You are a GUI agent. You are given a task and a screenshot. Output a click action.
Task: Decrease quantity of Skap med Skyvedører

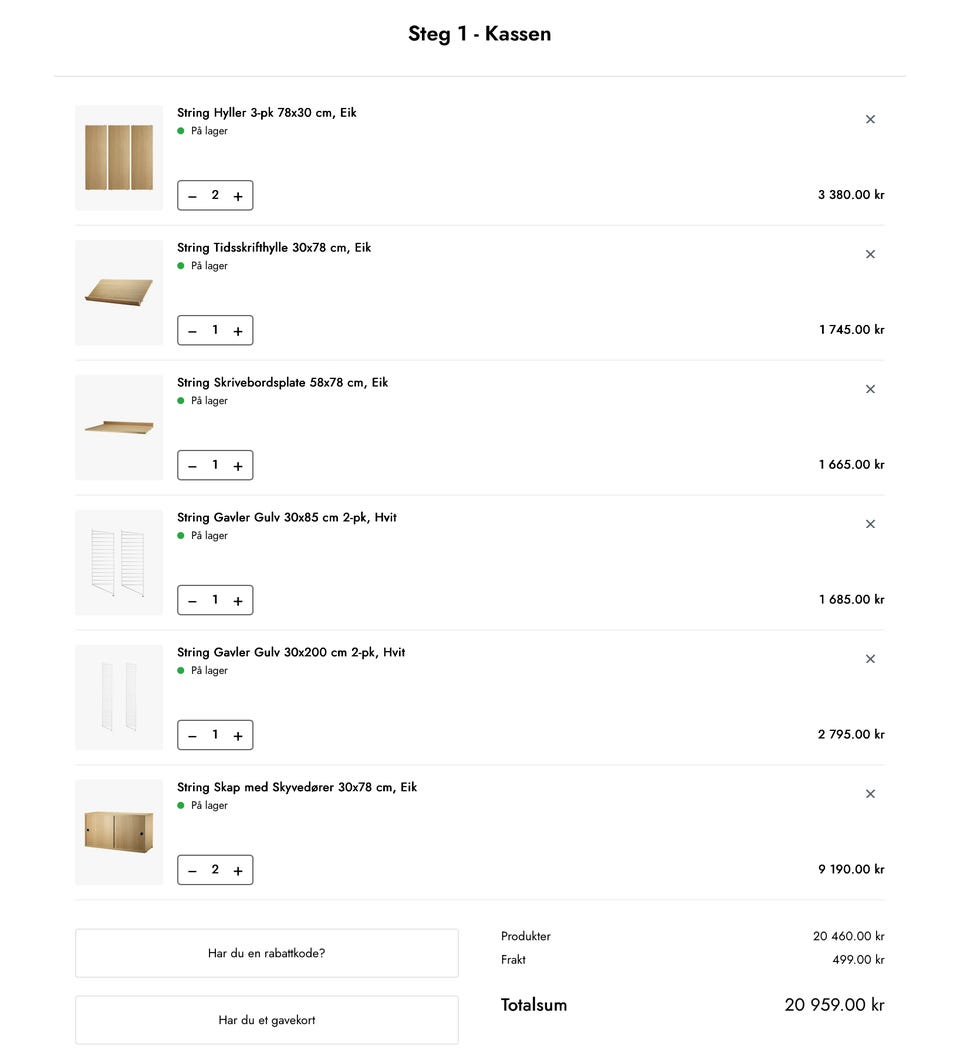192,870
